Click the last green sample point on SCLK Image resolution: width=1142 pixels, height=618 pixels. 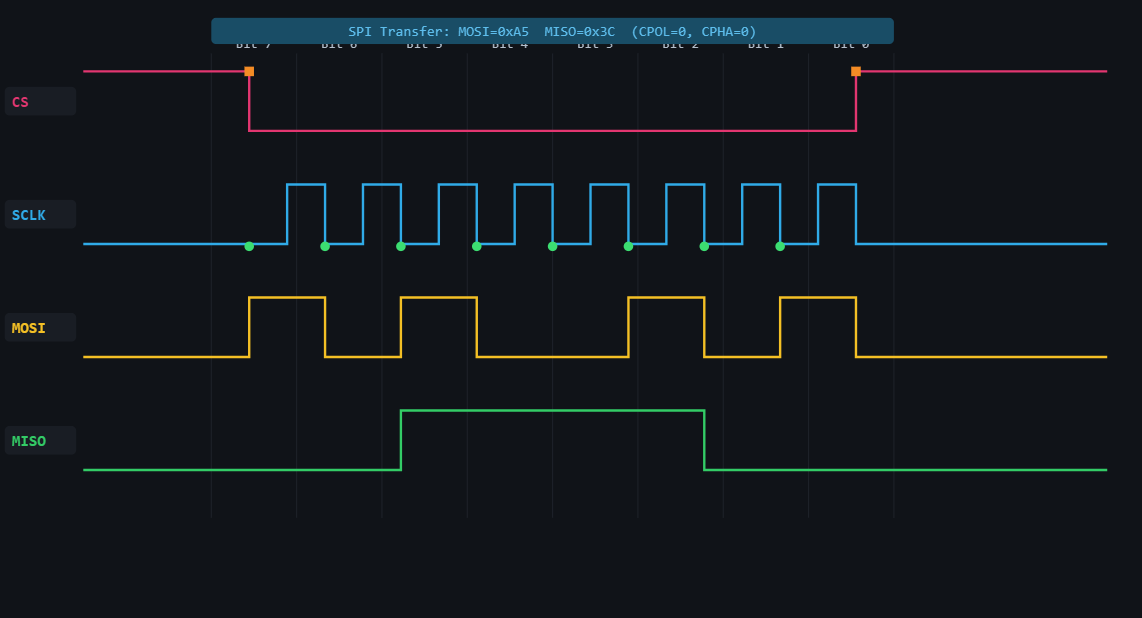coord(781,245)
